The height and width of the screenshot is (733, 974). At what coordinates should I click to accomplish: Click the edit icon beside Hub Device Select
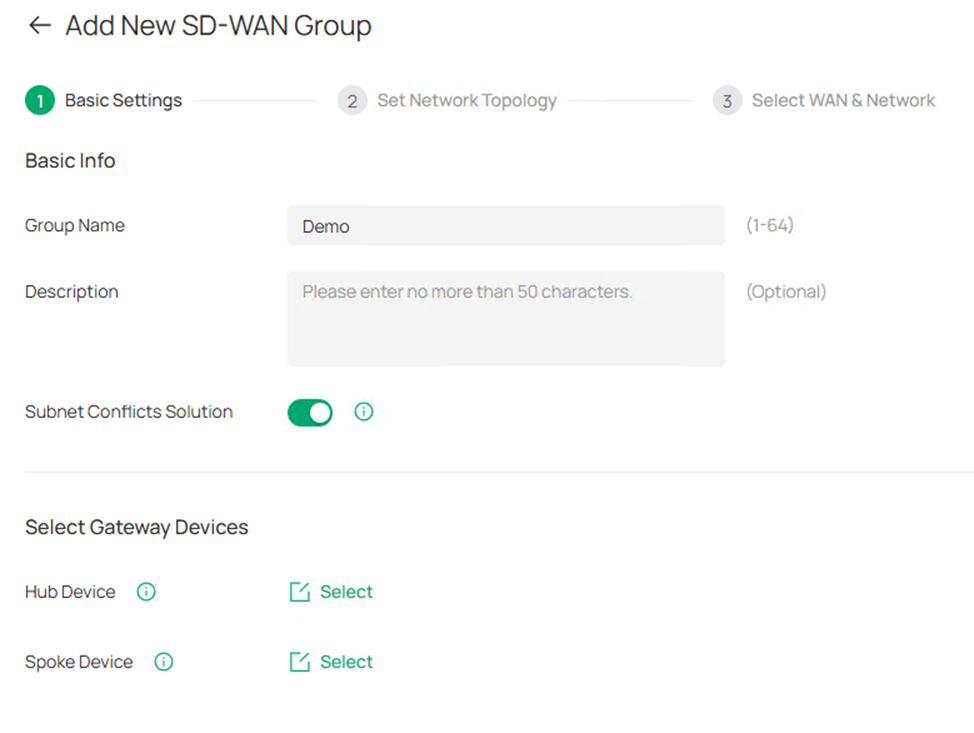299,592
